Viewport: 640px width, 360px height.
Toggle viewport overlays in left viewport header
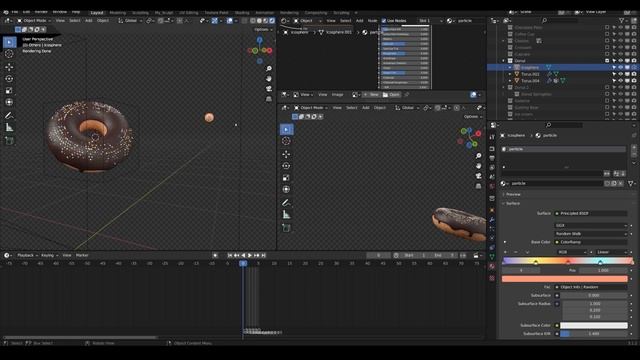click(230, 20)
